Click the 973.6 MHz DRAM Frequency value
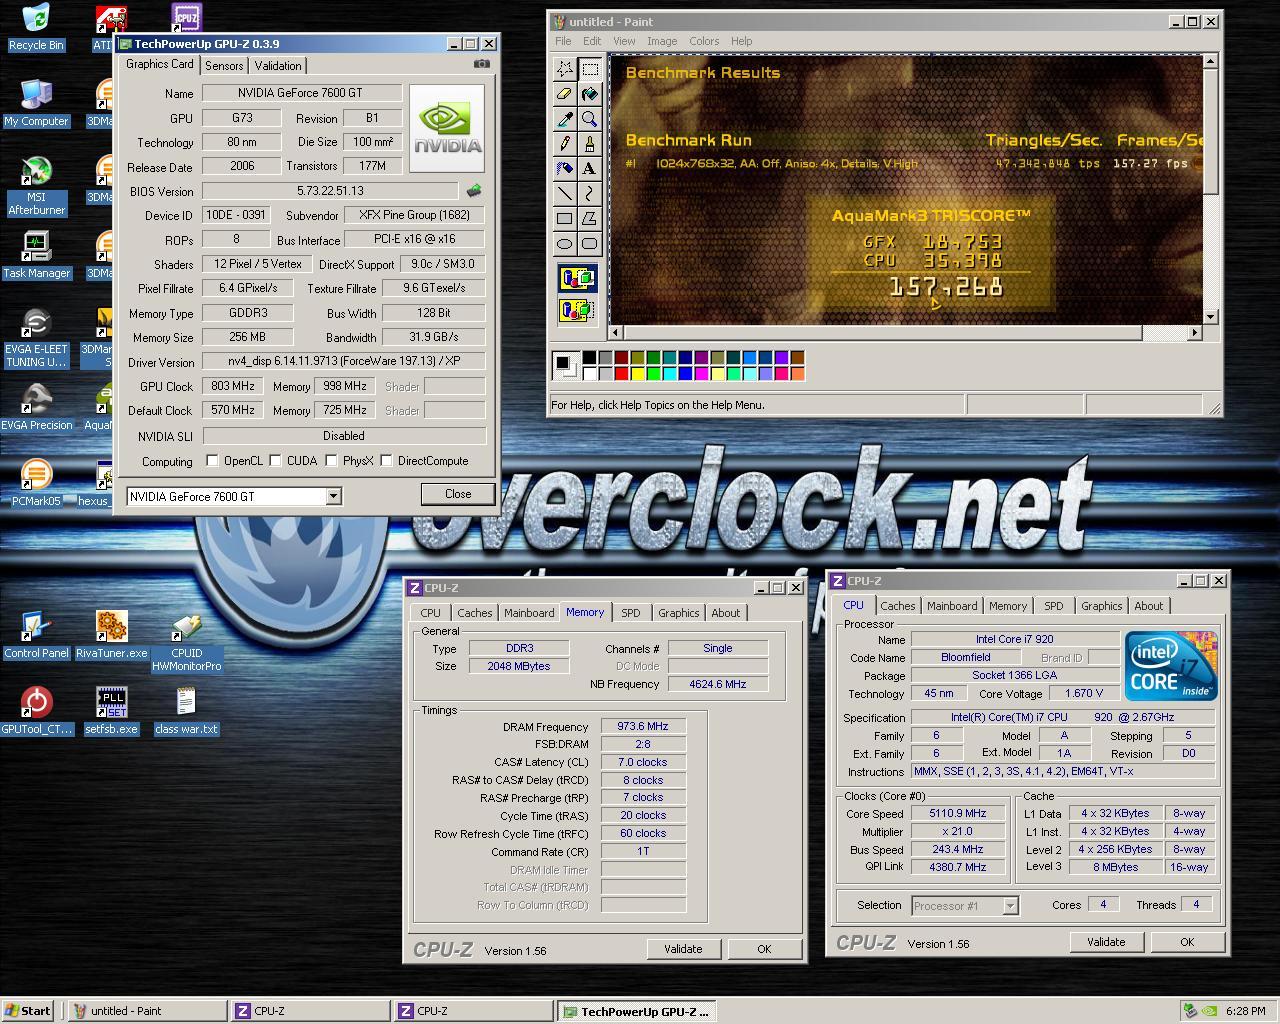 coord(643,727)
